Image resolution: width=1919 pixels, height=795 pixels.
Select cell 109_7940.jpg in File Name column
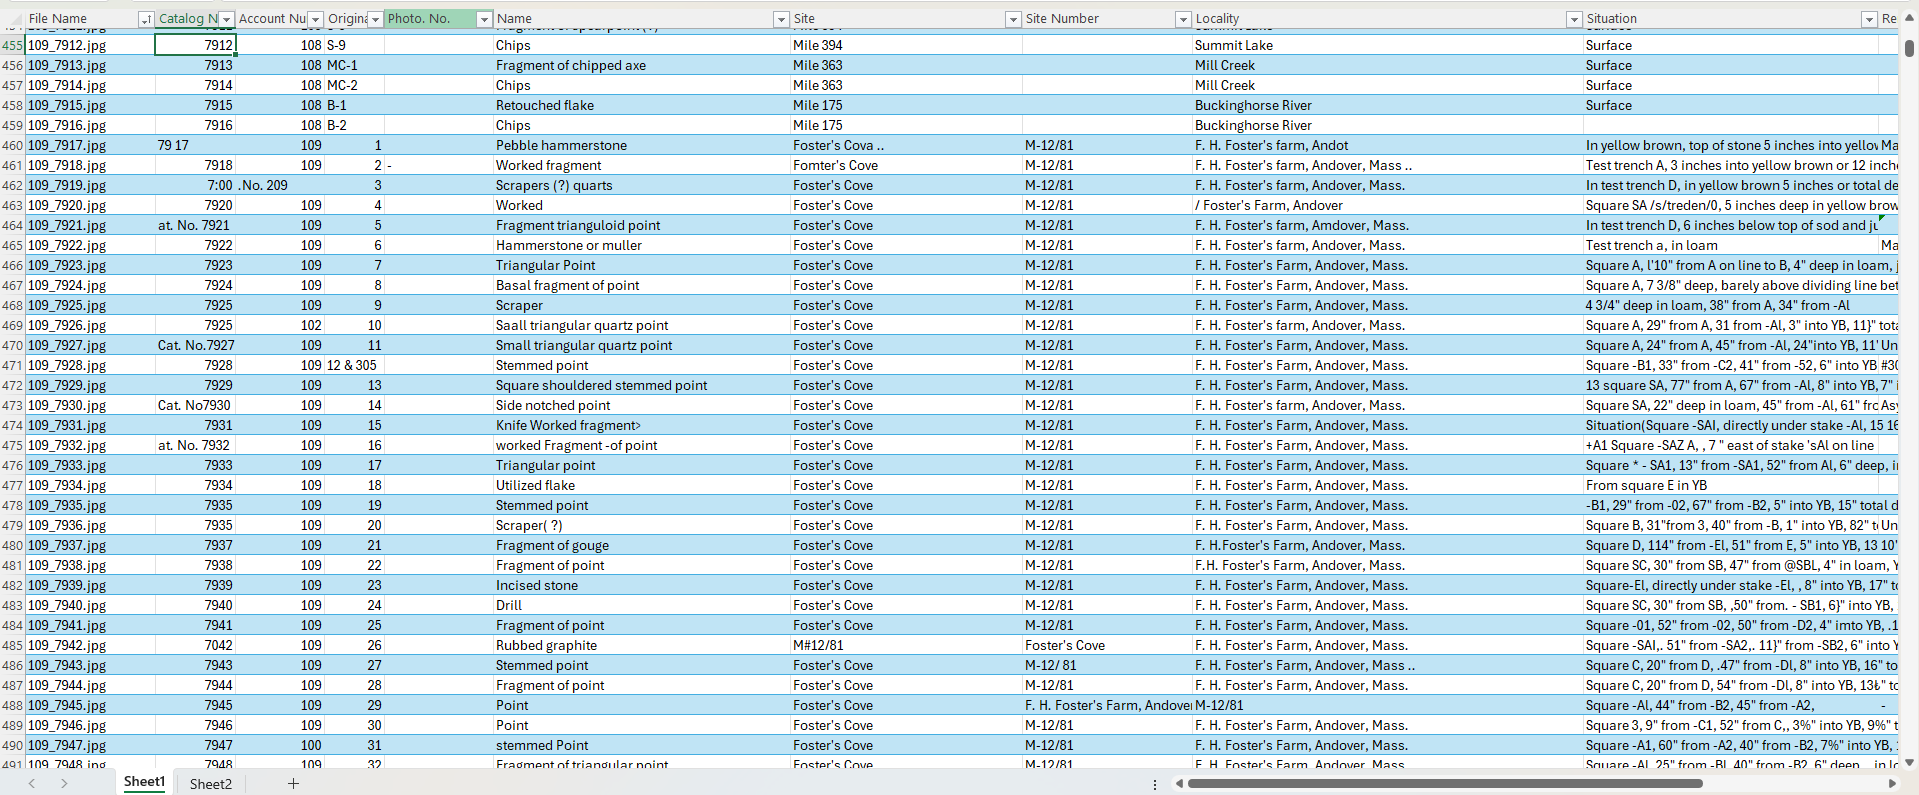tap(67, 605)
